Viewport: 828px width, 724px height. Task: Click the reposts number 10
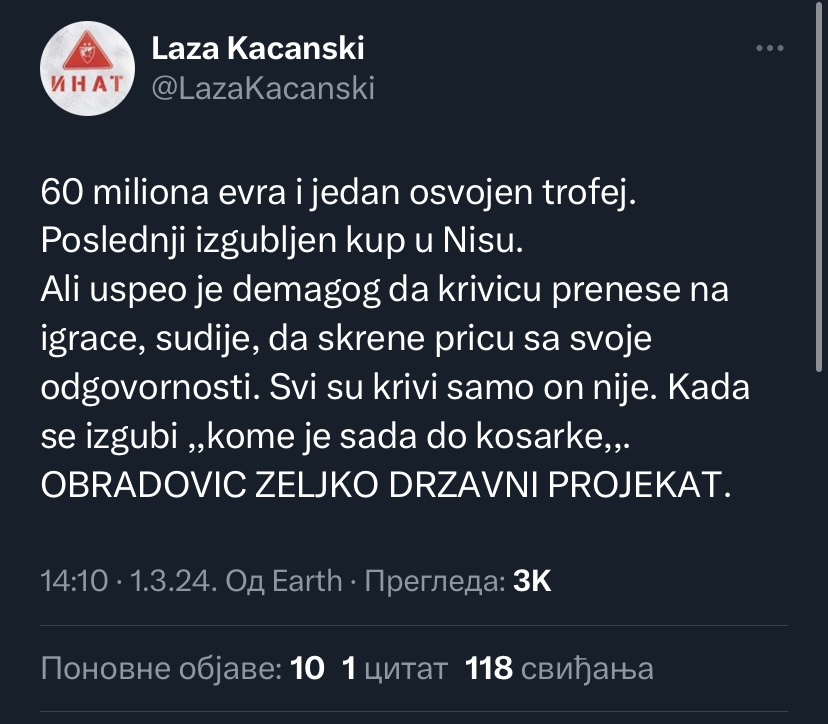pyautogui.click(x=307, y=667)
